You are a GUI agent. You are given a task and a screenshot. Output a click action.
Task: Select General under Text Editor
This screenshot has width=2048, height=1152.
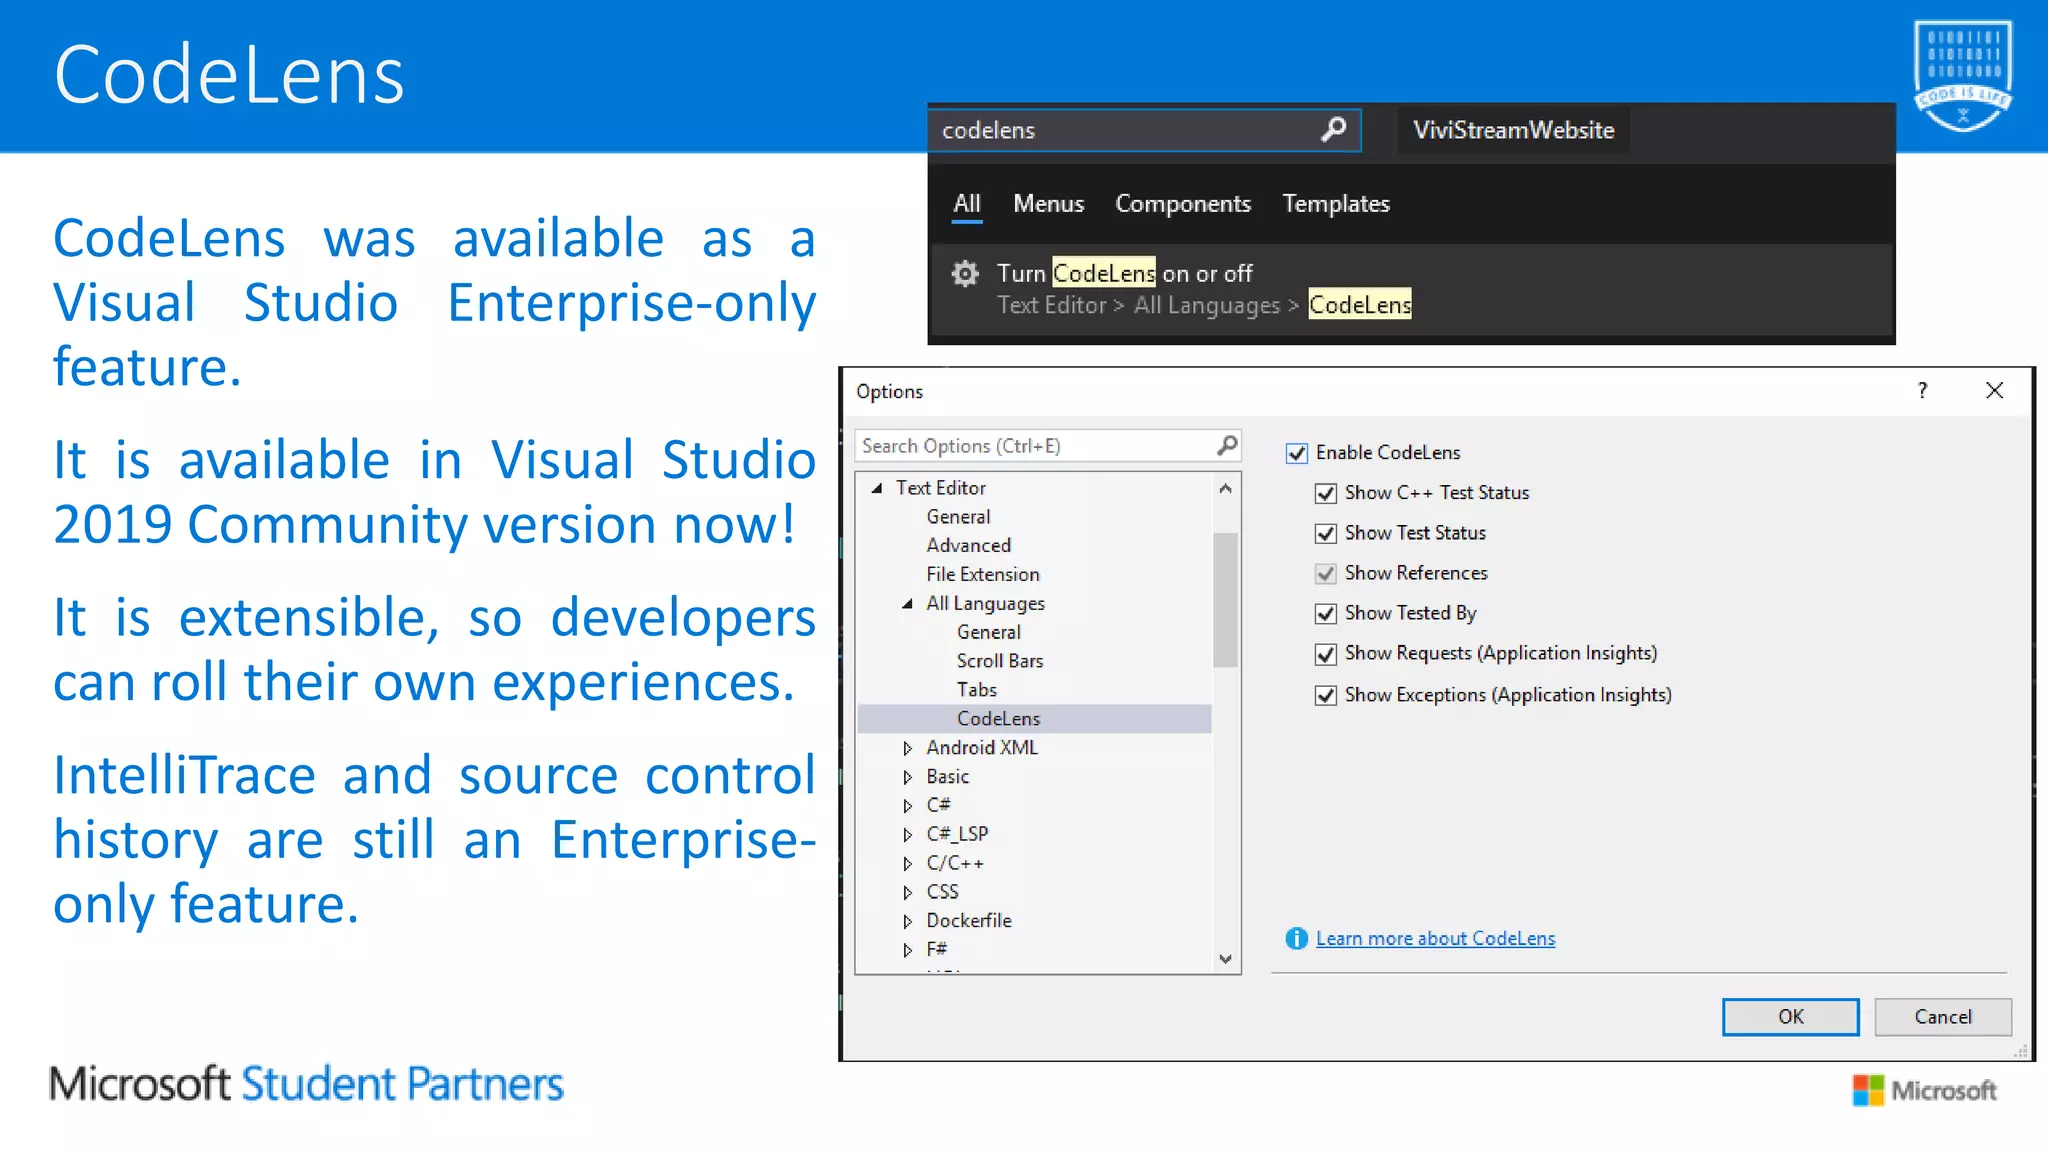click(x=958, y=518)
